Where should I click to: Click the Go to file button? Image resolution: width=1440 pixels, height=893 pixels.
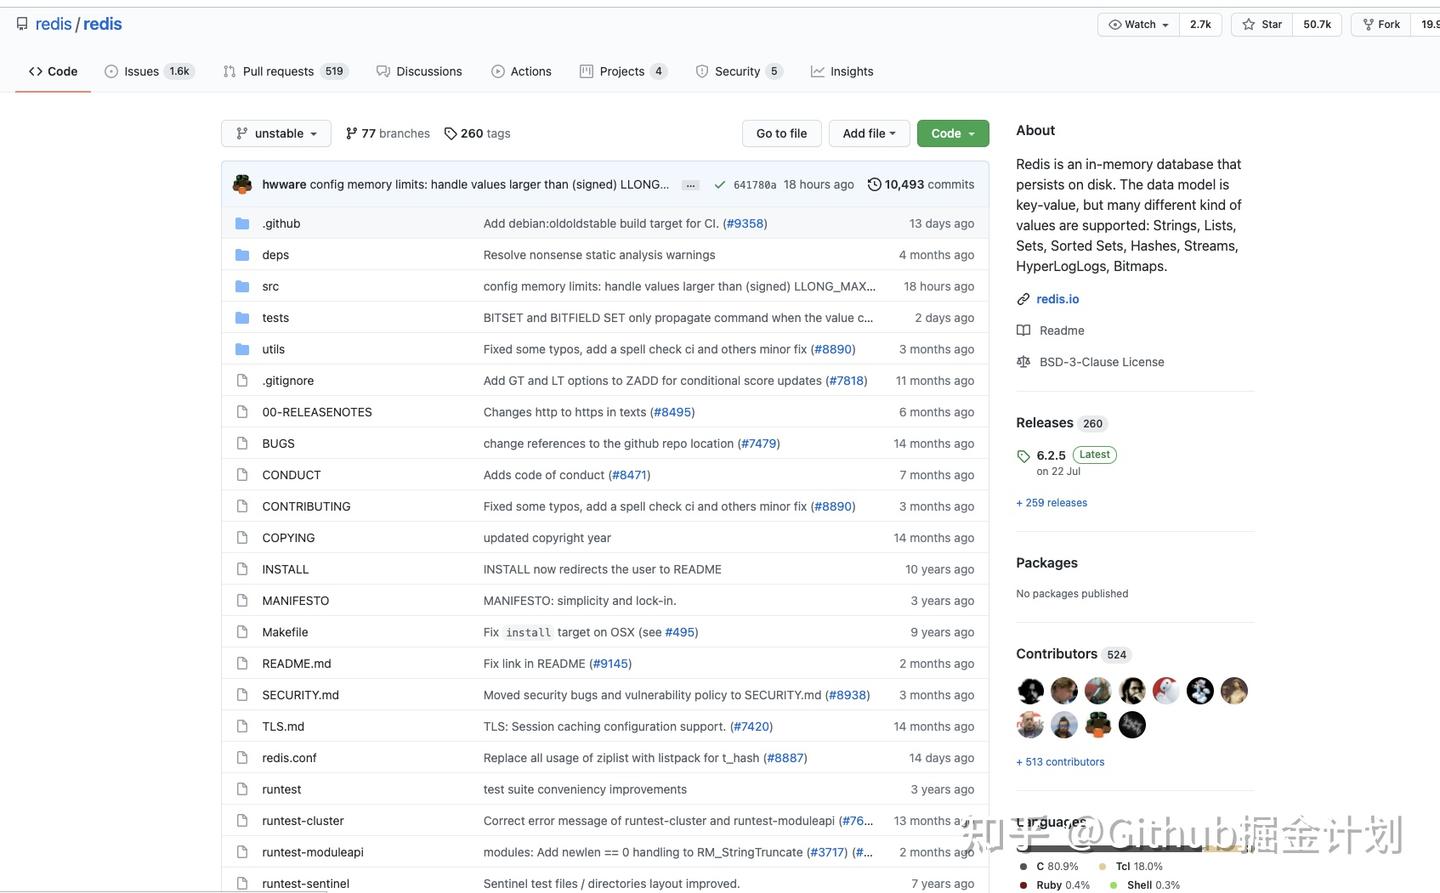(781, 133)
